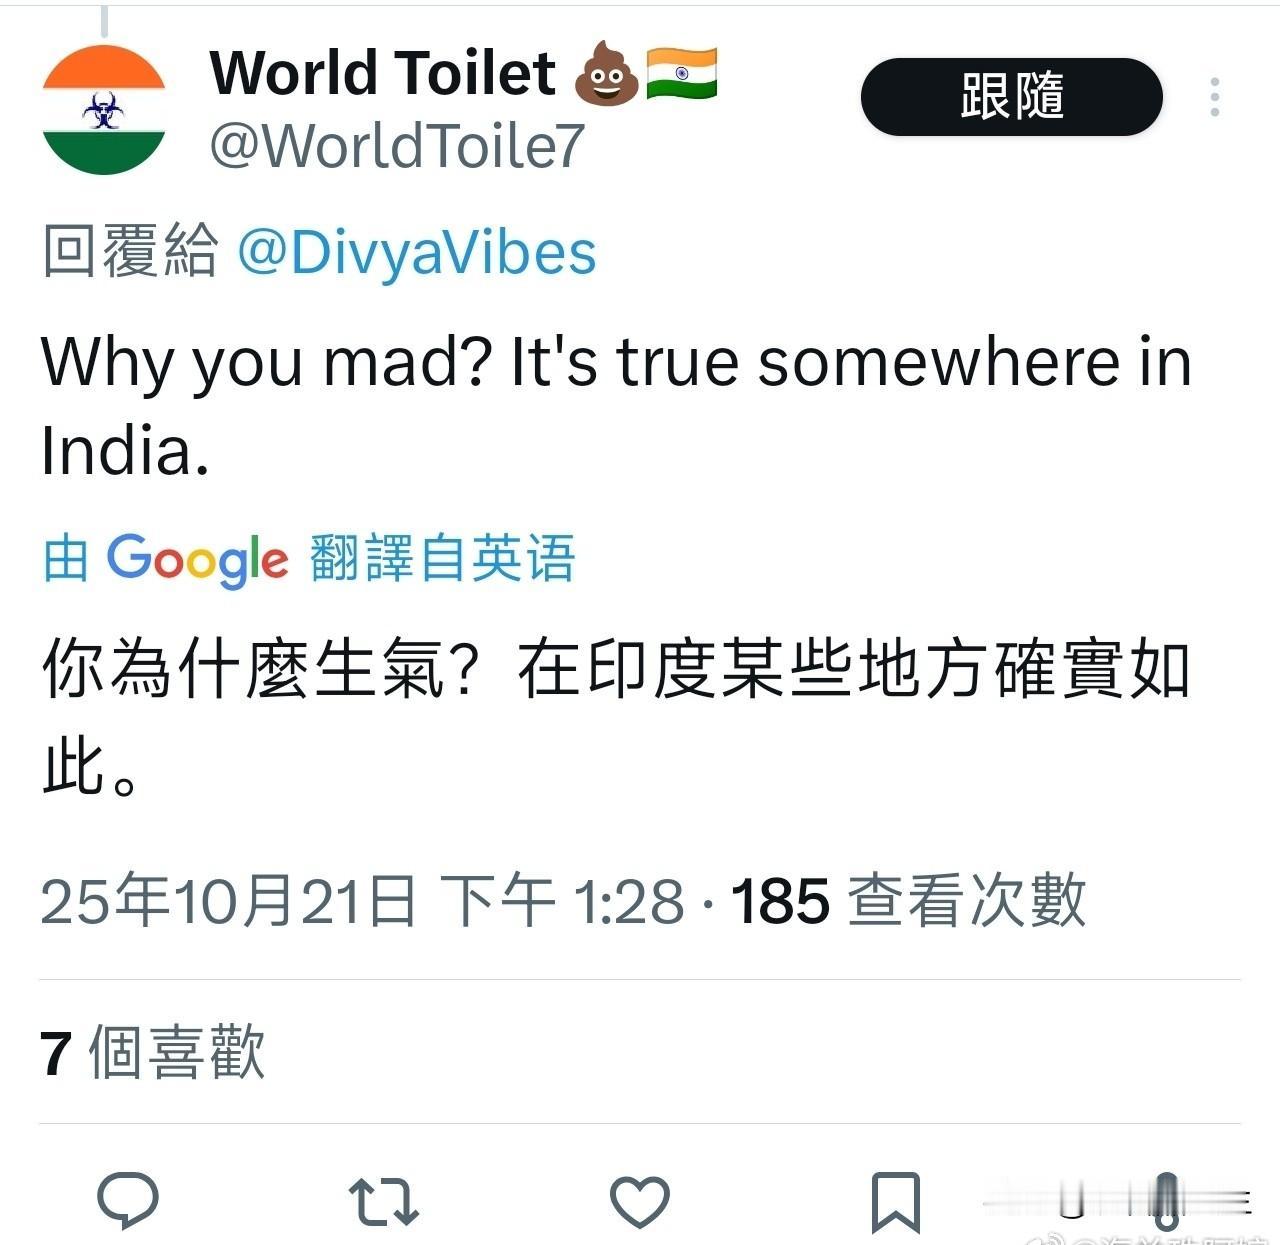Tap the India flag emoji in the name
This screenshot has width=1280, height=1245.
[682, 73]
